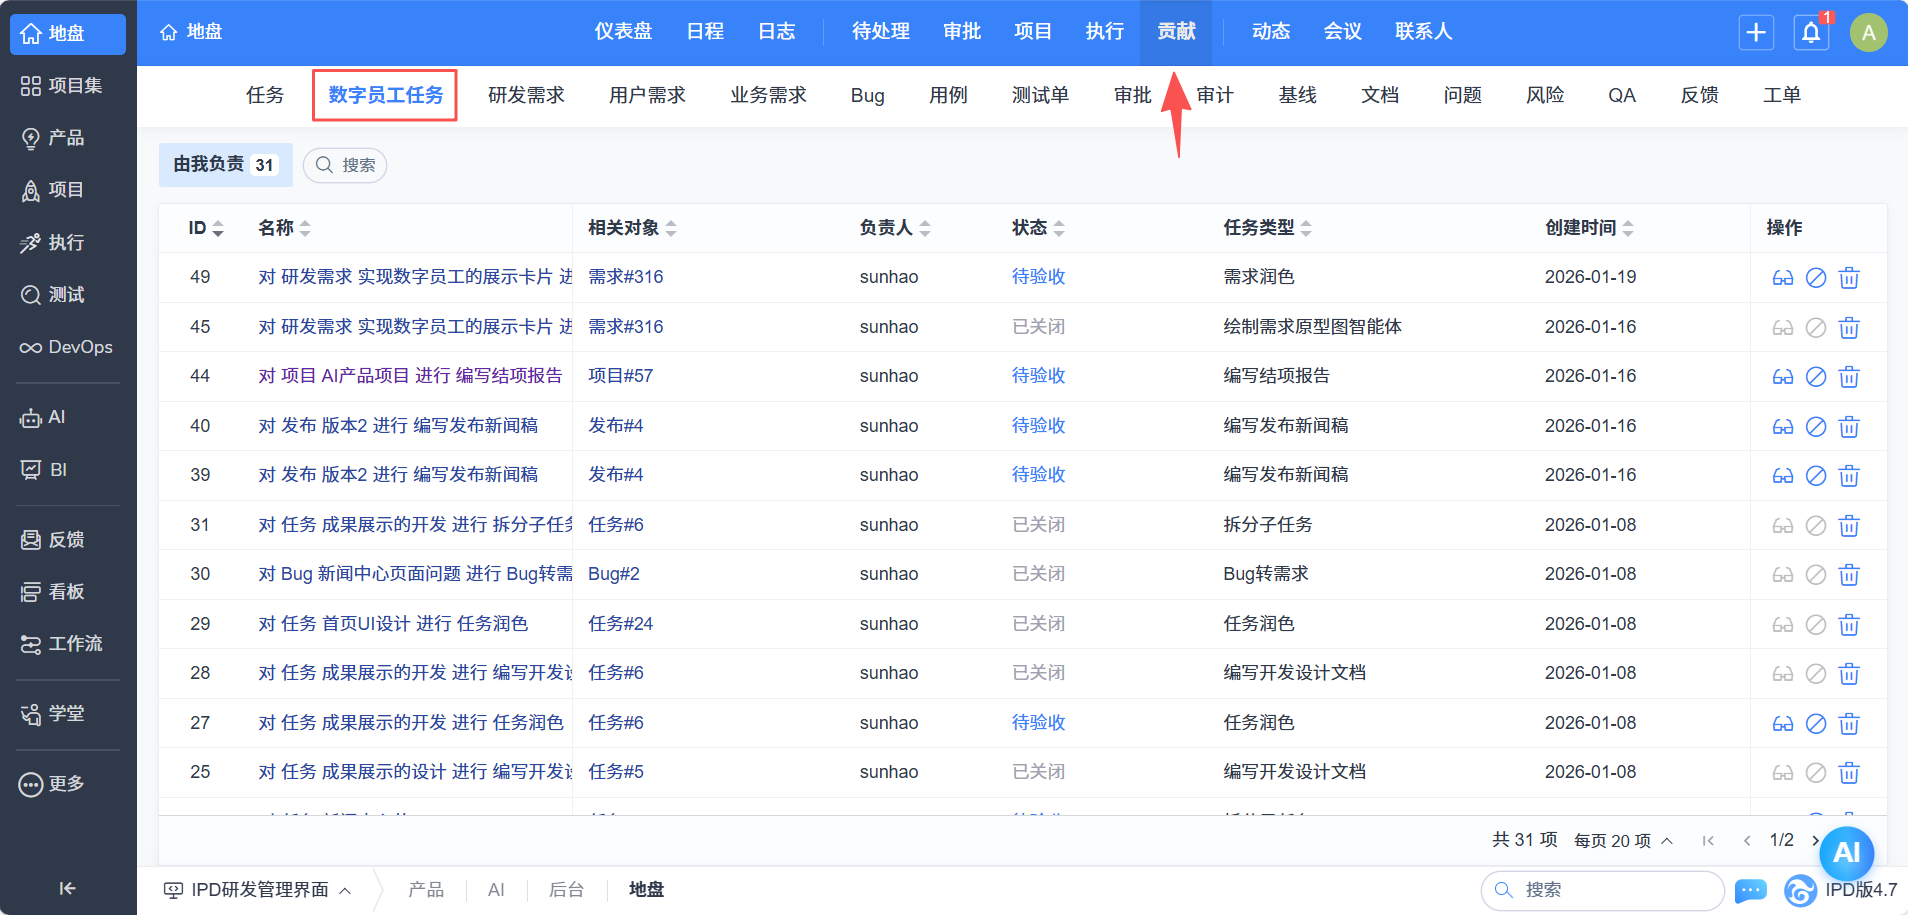This screenshot has width=1908, height=915.
Task: Open DevOps in the sidebar
Action: [x=67, y=347]
